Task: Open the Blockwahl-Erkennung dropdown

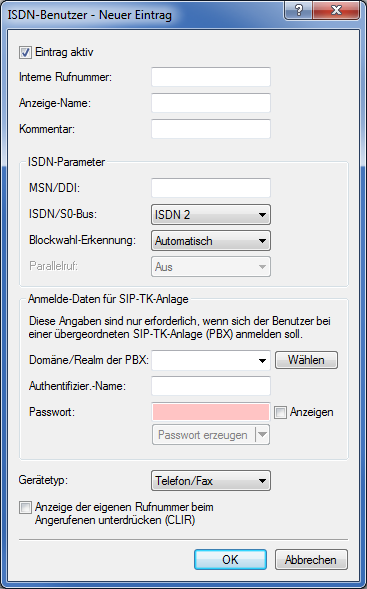Action: [211, 241]
